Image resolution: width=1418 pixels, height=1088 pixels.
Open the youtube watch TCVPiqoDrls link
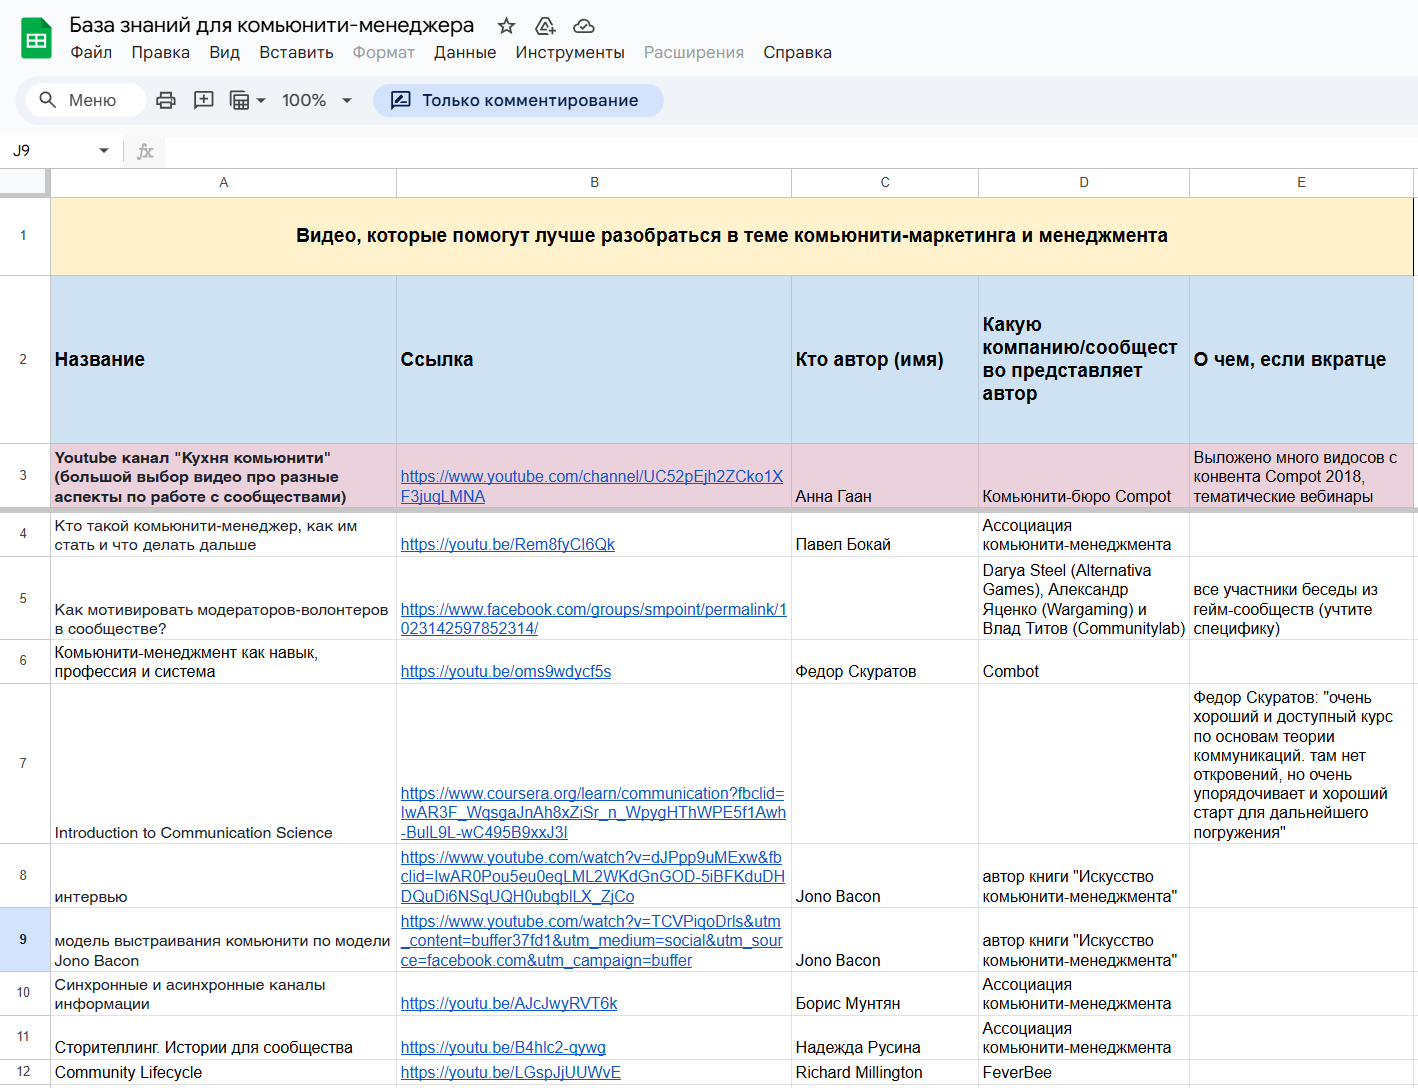pos(591,941)
